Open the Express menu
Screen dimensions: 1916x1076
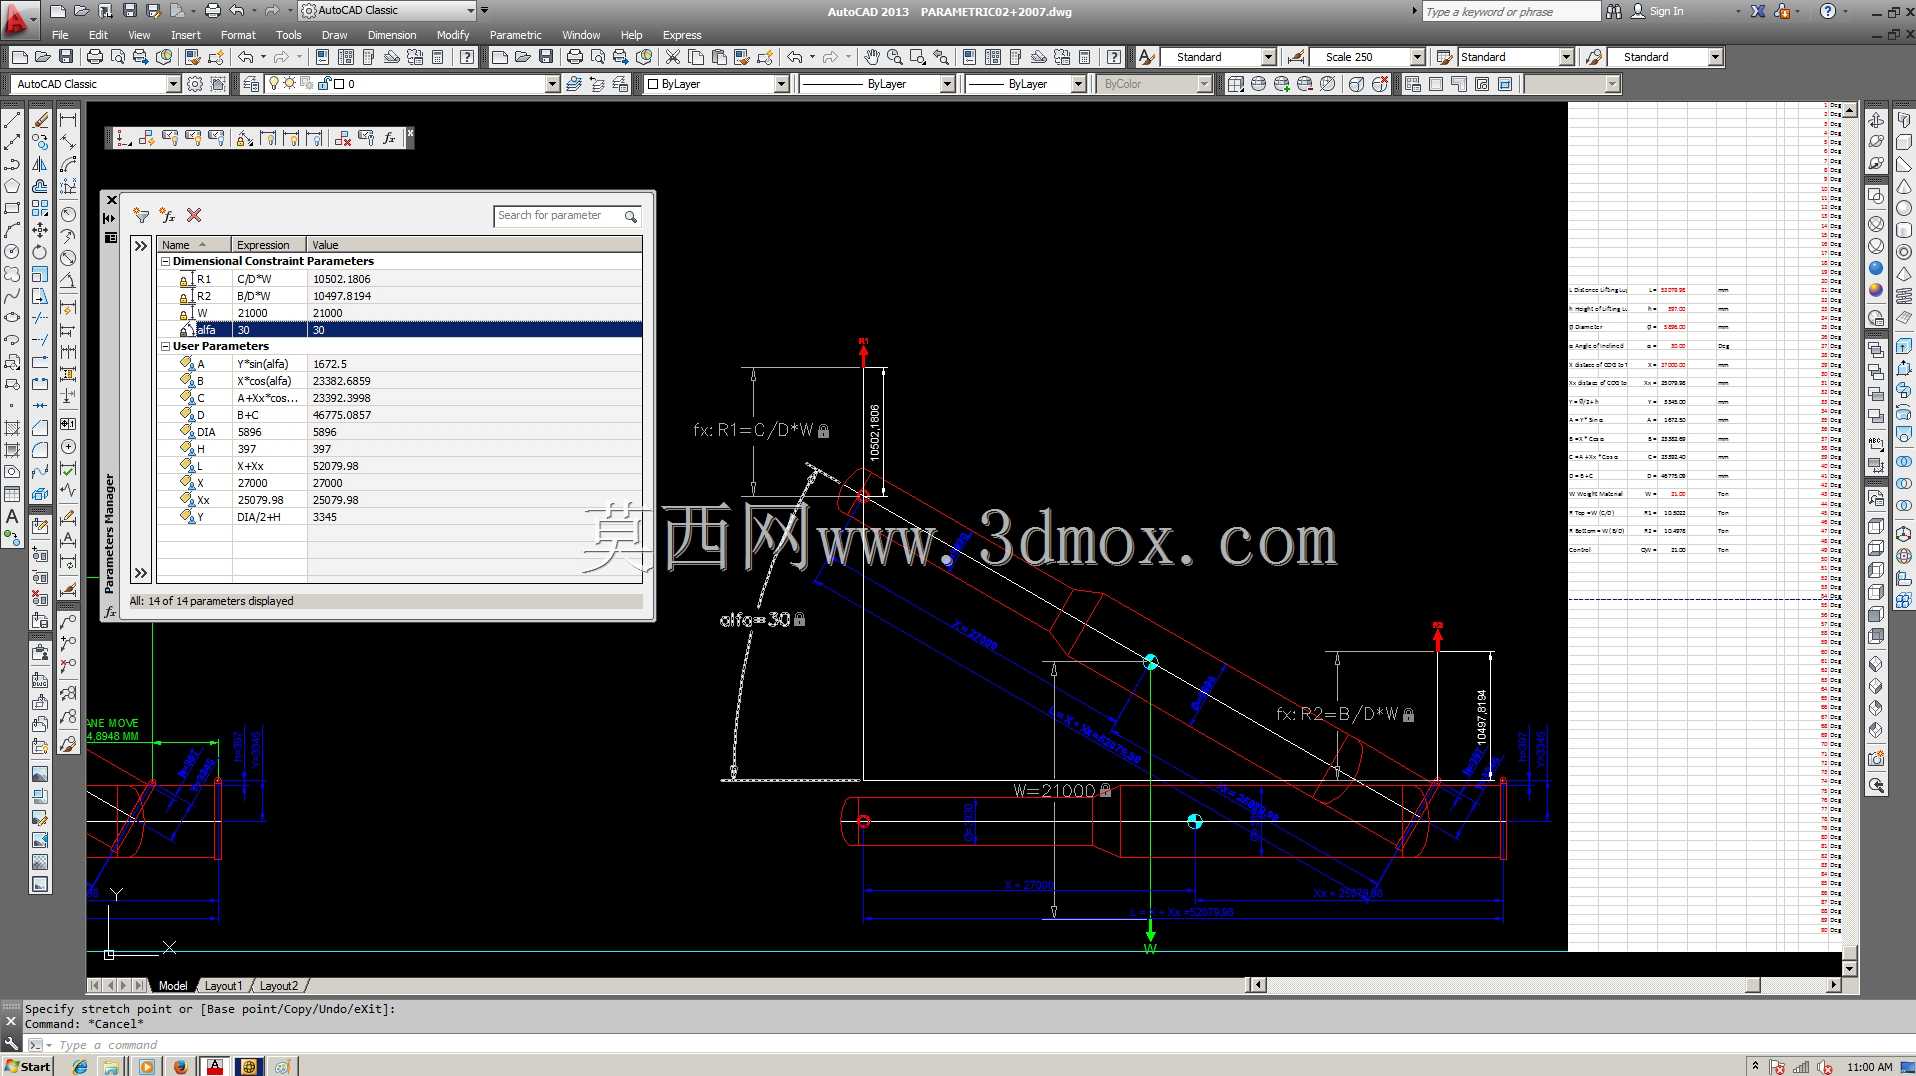(x=682, y=35)
